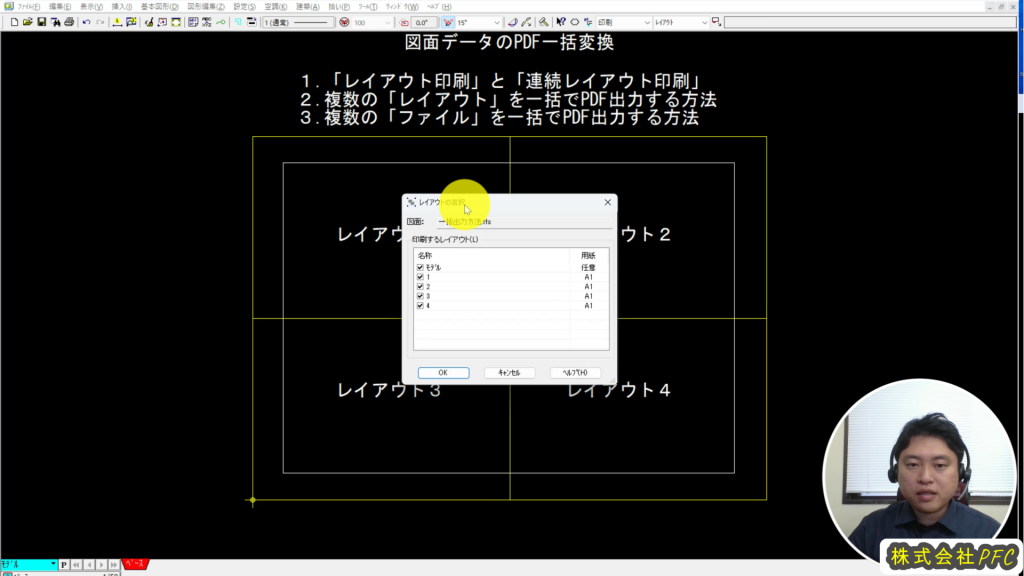The height and width of the screenshot is (576, 1024).
Task: Click the first layout navigation arrow
Action: (76, 565)
